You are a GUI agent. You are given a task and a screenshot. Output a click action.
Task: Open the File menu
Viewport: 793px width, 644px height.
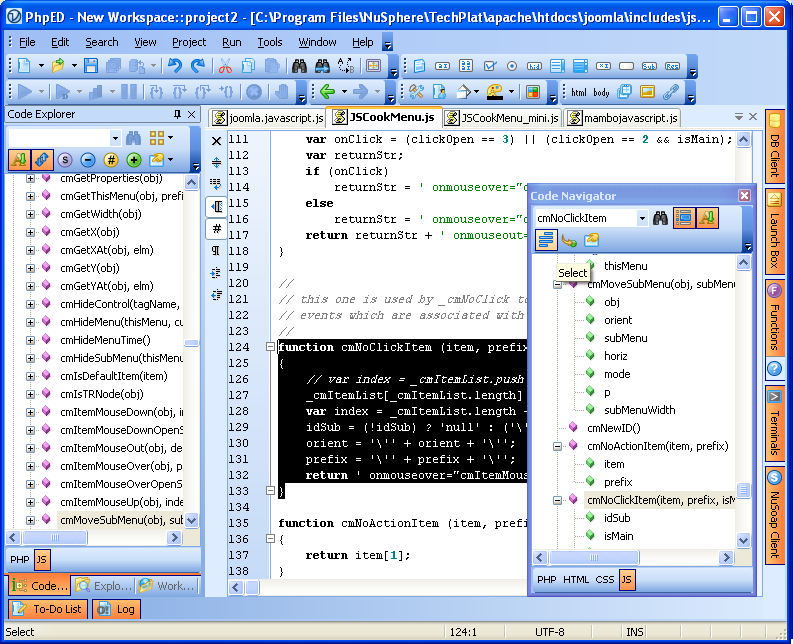point(27,42)
